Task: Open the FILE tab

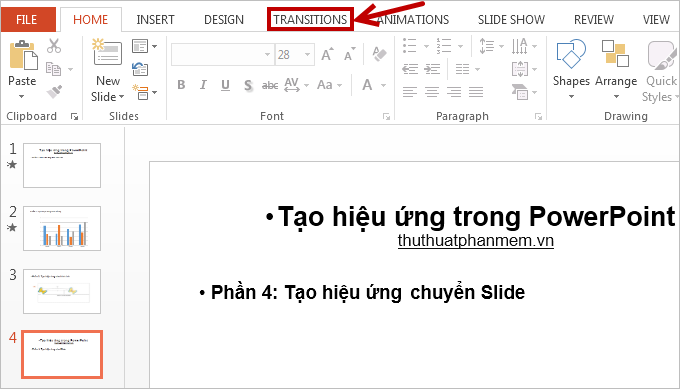Action: pyautogui.click(x=28, y=20)
